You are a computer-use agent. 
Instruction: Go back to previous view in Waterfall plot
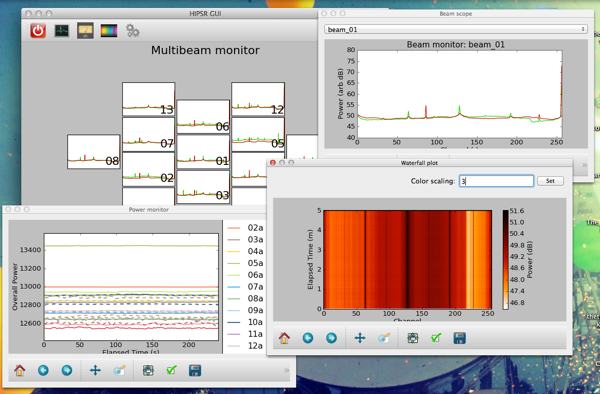click(x=308, y=338)
